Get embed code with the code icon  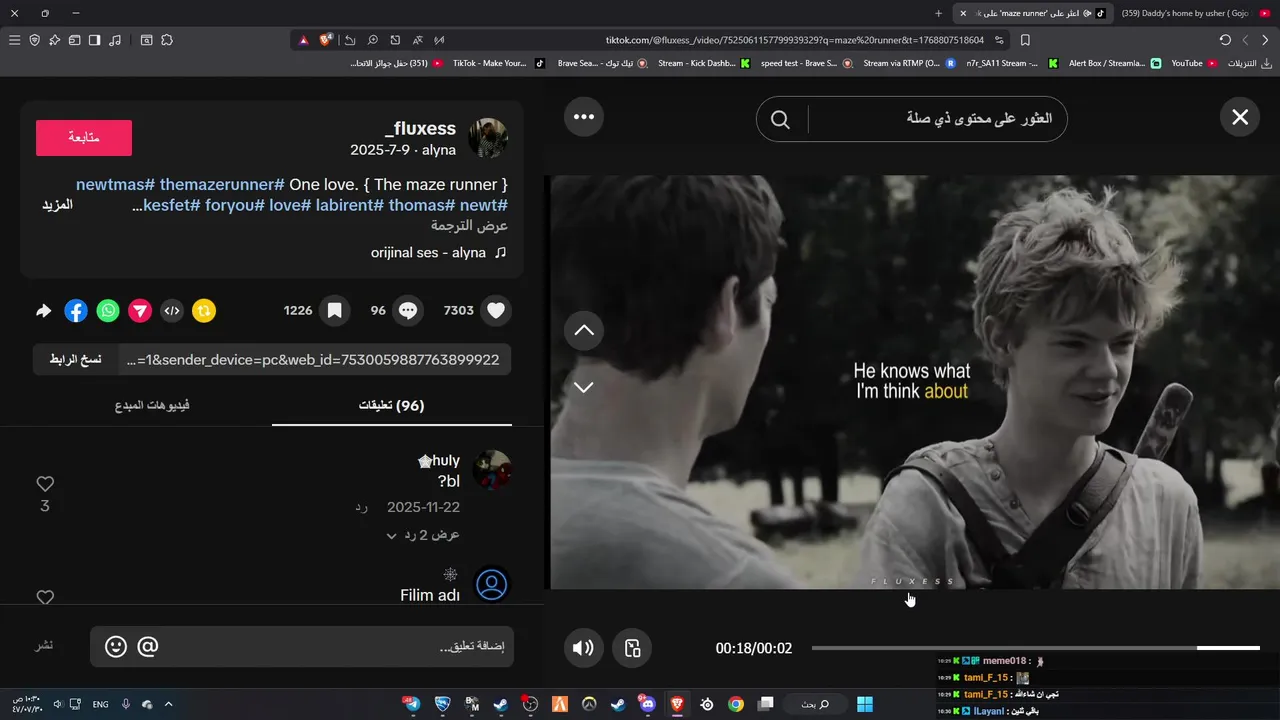click(x=172, y=310)
